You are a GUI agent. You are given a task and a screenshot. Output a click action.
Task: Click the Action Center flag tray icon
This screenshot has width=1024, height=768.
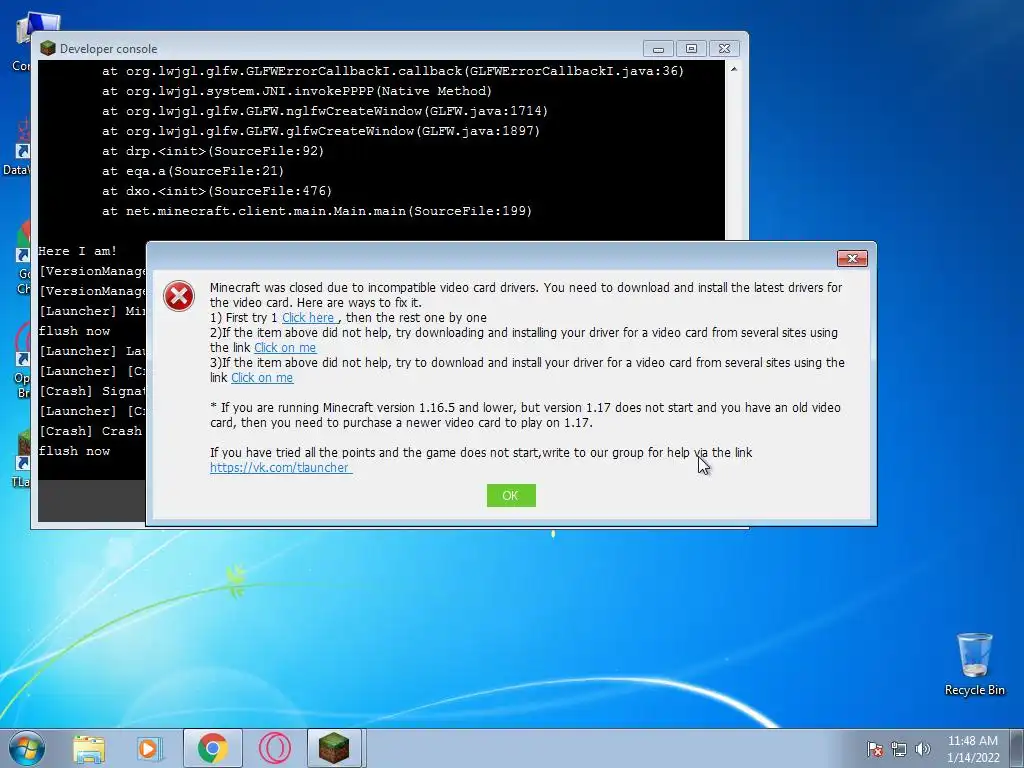[875, 749]
